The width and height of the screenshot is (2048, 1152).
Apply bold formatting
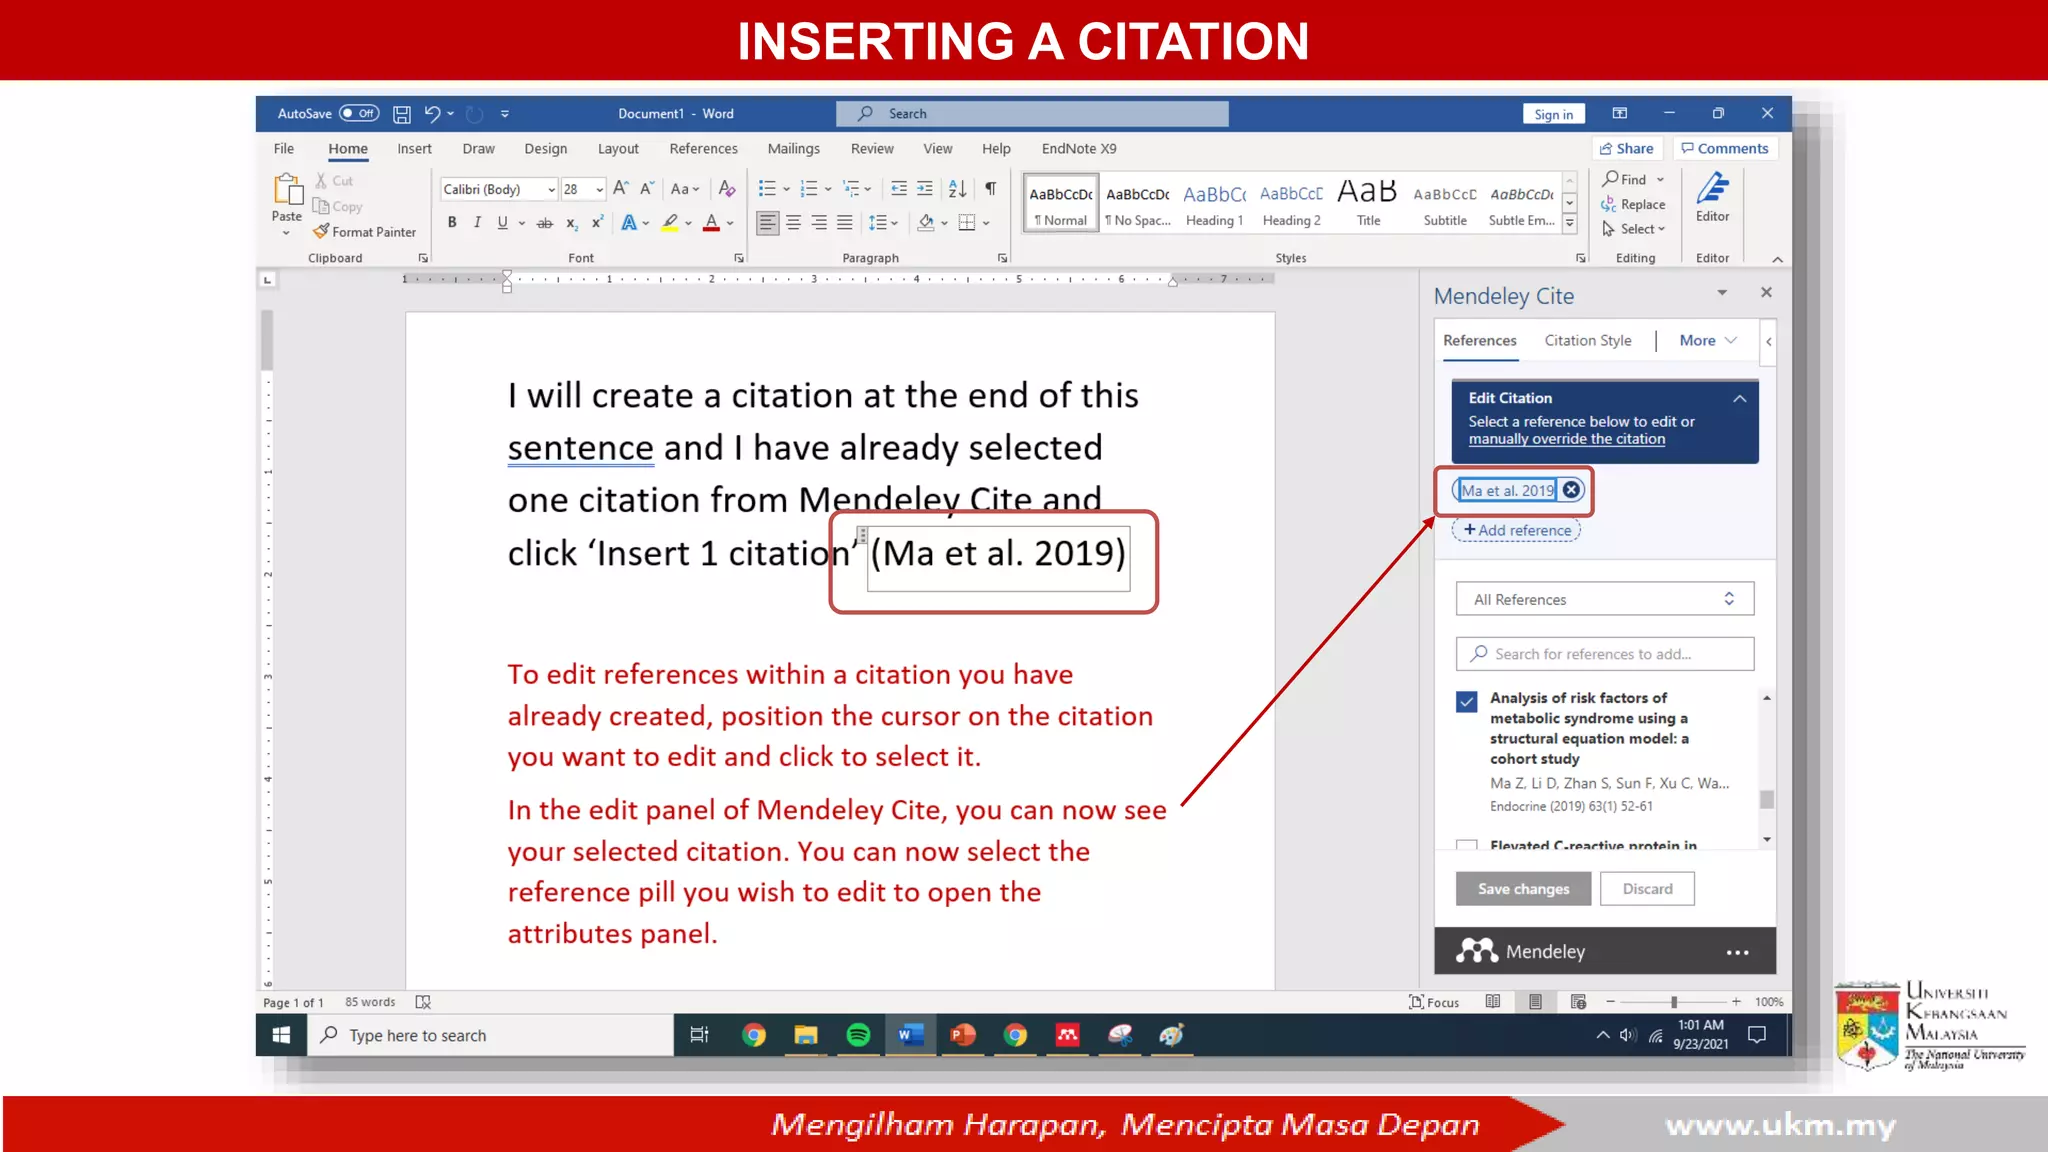click(x=452, y=222)
